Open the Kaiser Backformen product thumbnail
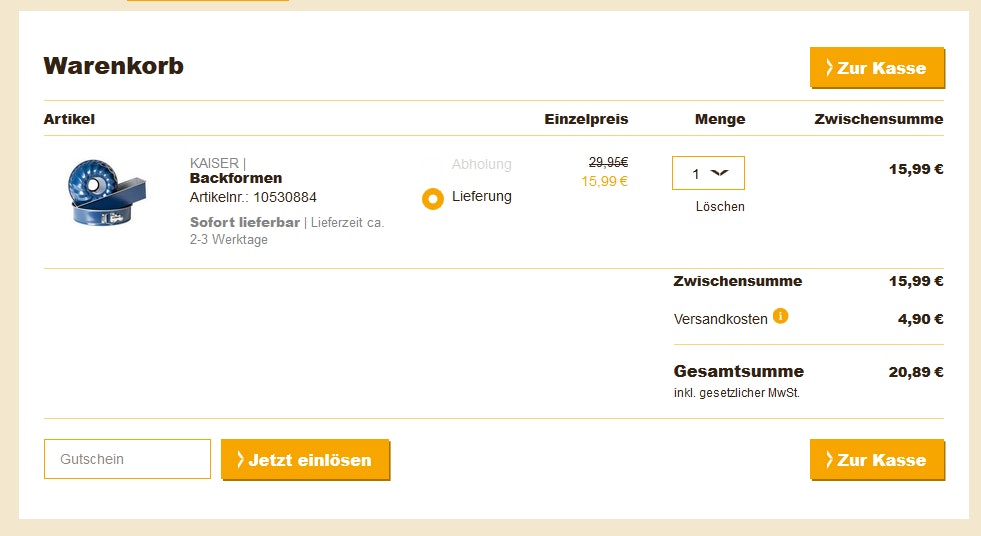 tap(106, 192)
